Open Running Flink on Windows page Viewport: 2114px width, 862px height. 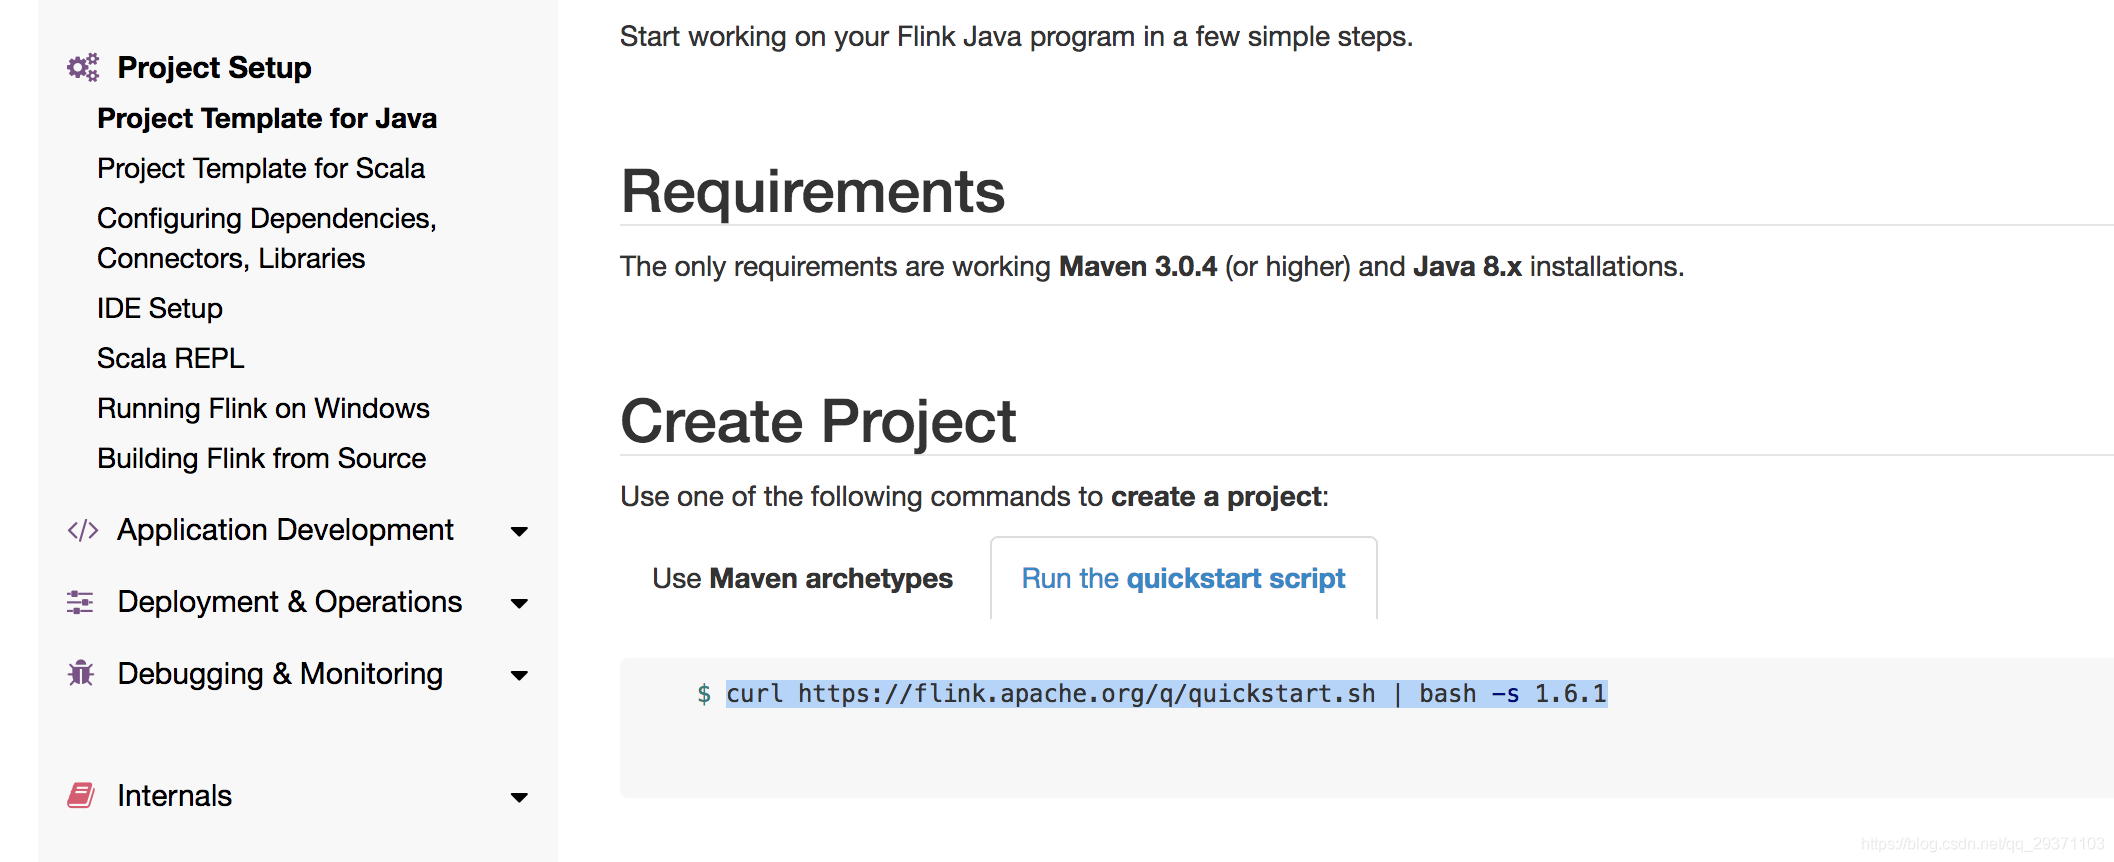263,408
